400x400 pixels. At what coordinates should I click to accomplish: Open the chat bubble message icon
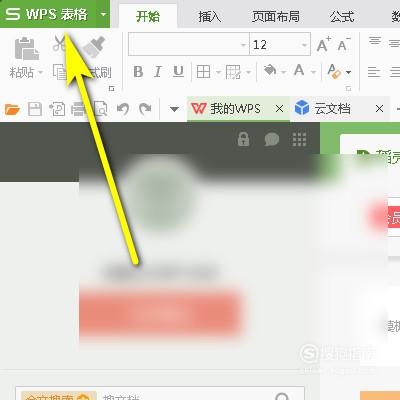pyautogui.click(x=272, y=139)
